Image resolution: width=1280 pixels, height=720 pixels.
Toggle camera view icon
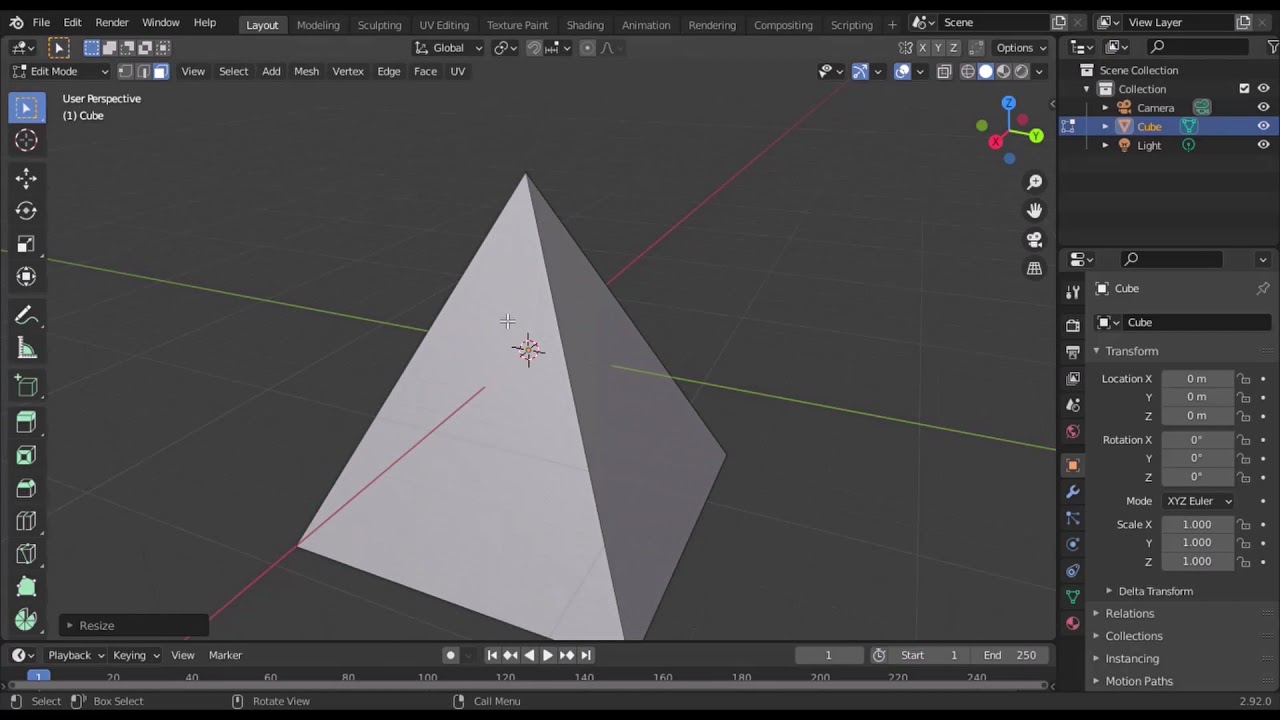point(1034,239)
